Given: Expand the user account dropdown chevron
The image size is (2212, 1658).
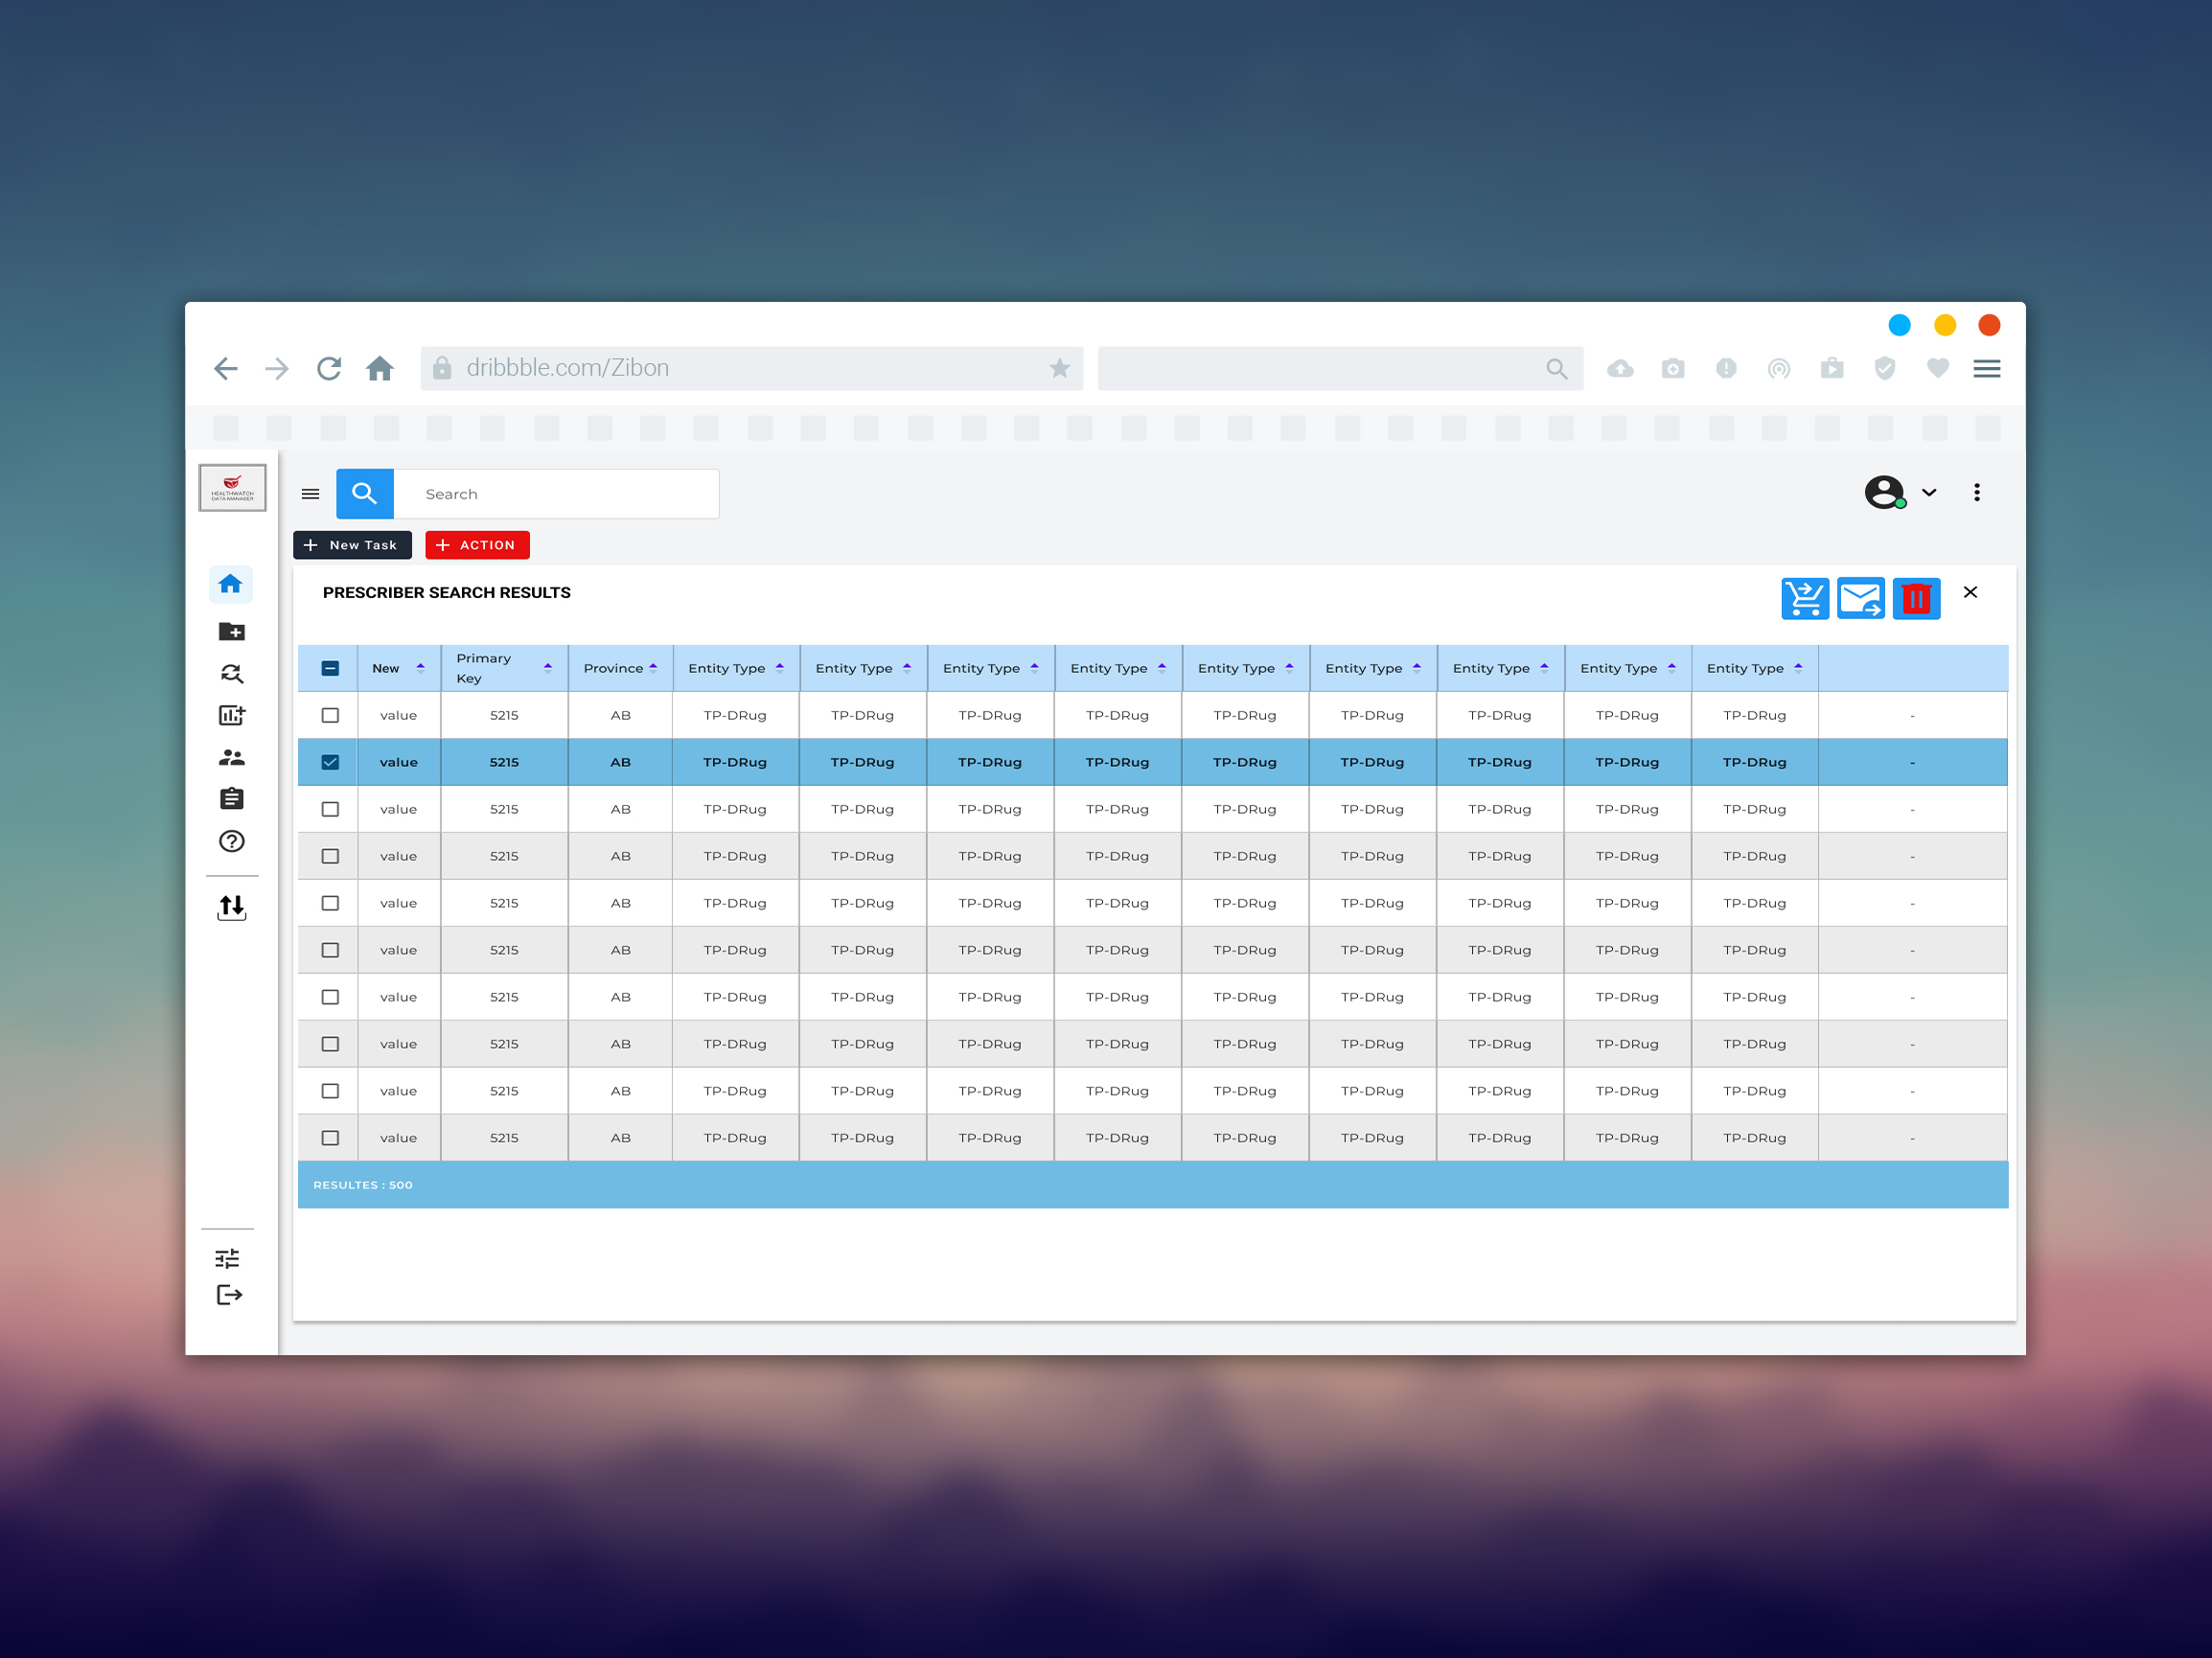Looking at the screenshot, I should coord(1929,492).
